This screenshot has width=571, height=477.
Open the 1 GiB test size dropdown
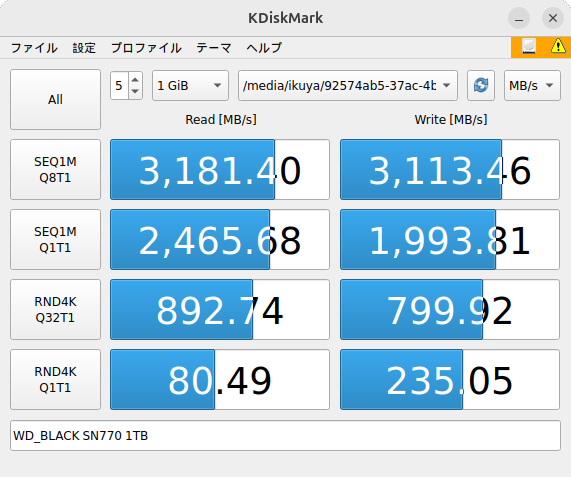pyautogui.click(x=190, y=86)
